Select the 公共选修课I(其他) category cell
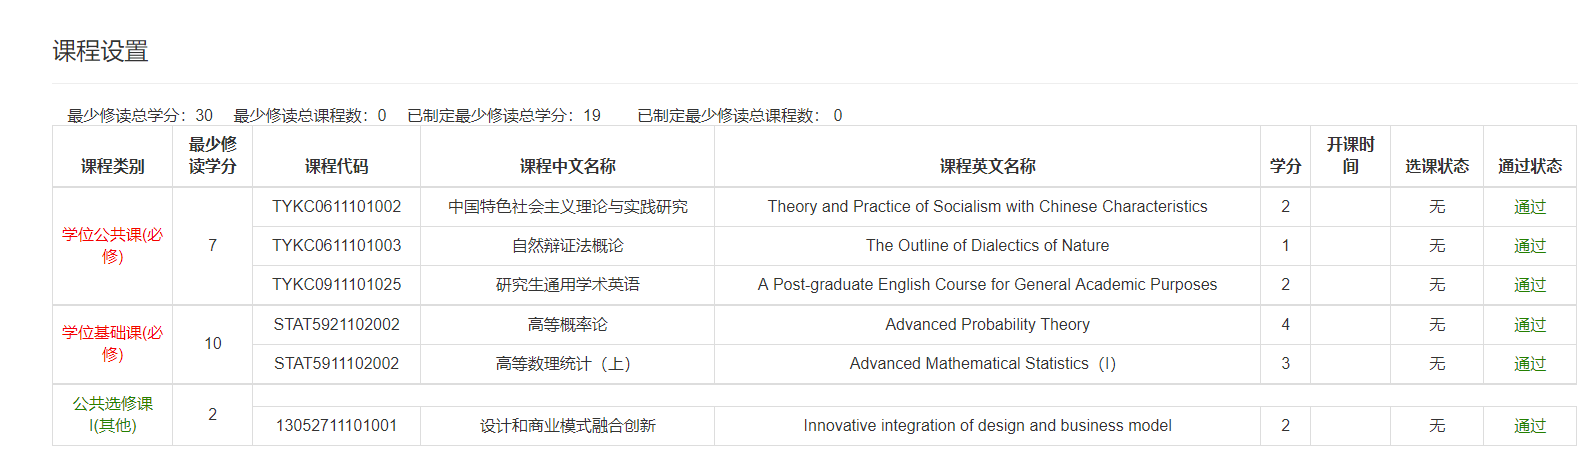Screen dimensions: 1587x470 [112, 415]
